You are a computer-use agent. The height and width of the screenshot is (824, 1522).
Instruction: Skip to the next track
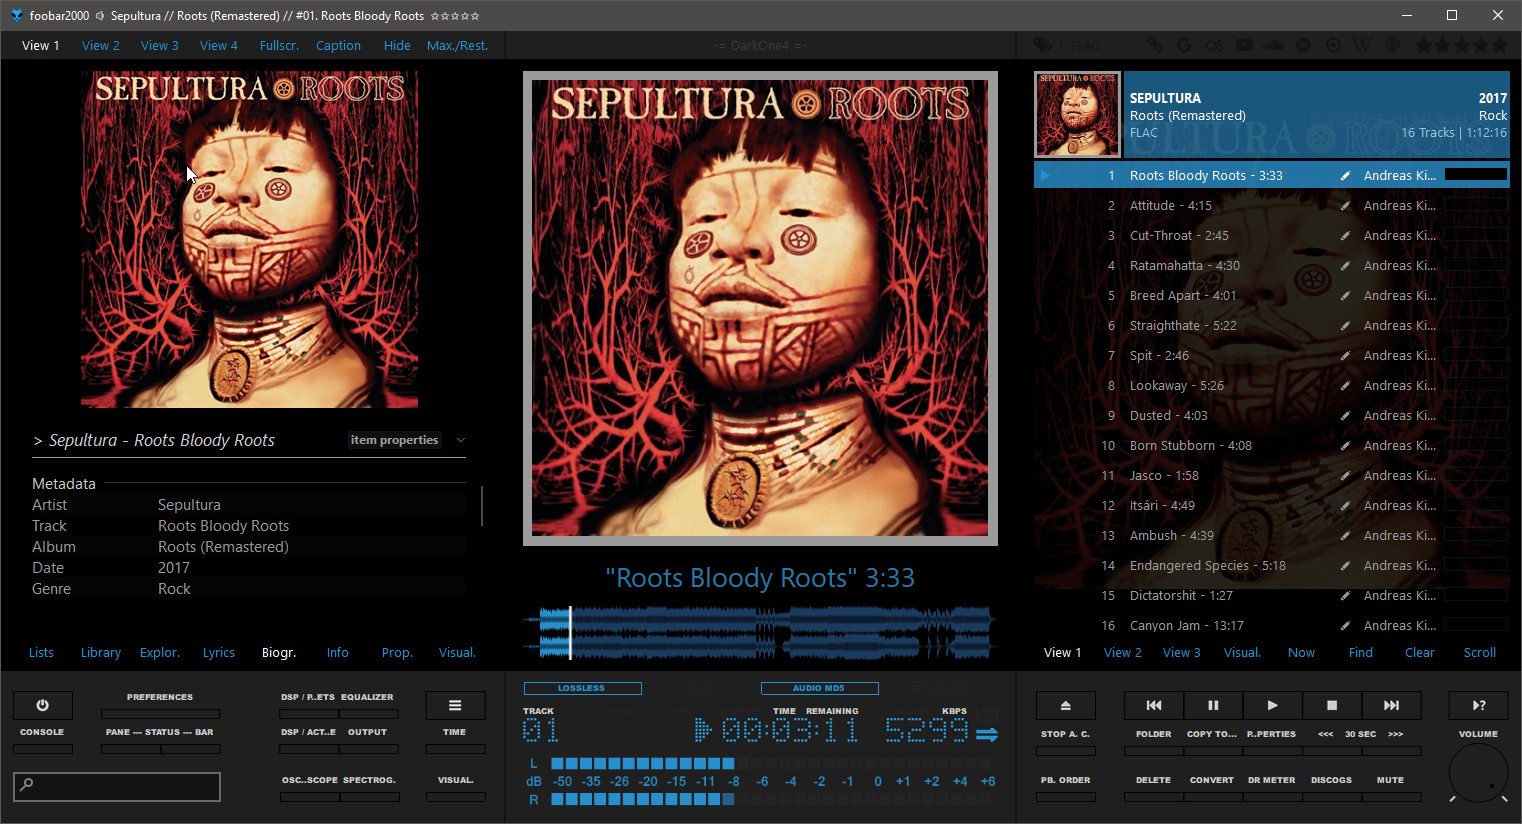[x=1391, y=705]
